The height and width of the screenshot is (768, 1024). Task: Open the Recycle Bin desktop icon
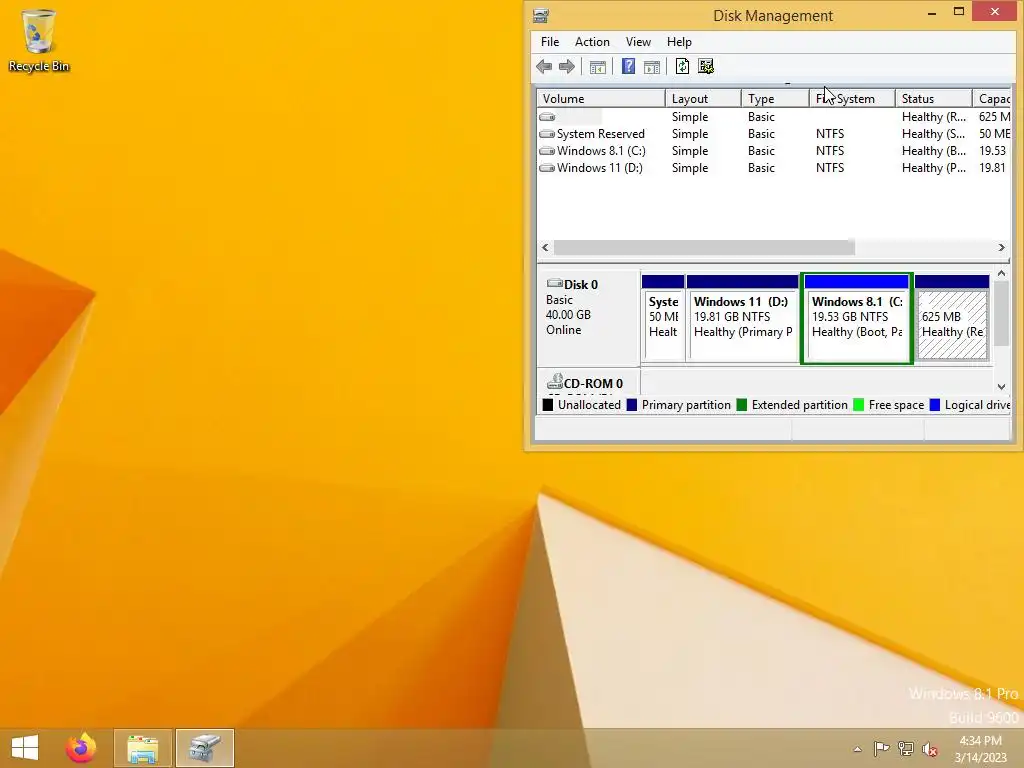click(39, 40)
